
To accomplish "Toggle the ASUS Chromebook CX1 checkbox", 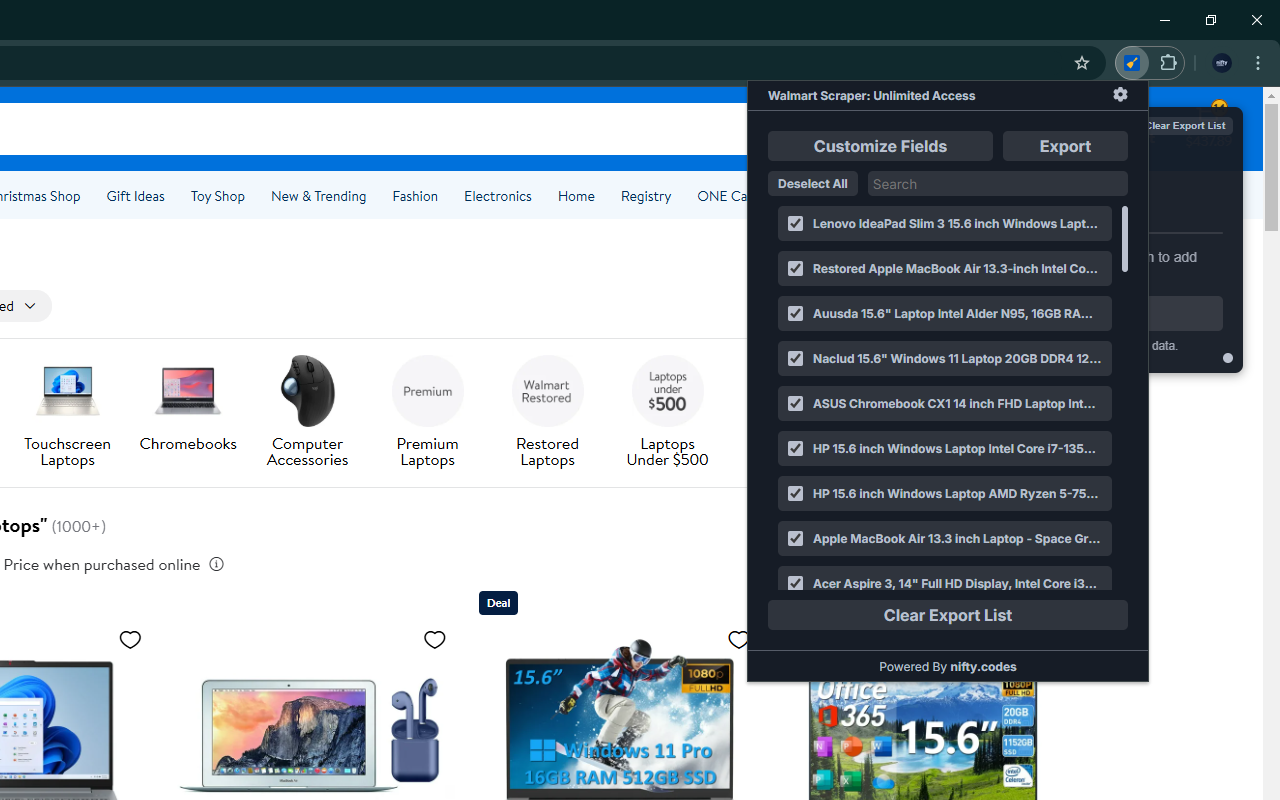I will [x=795, y=403].
